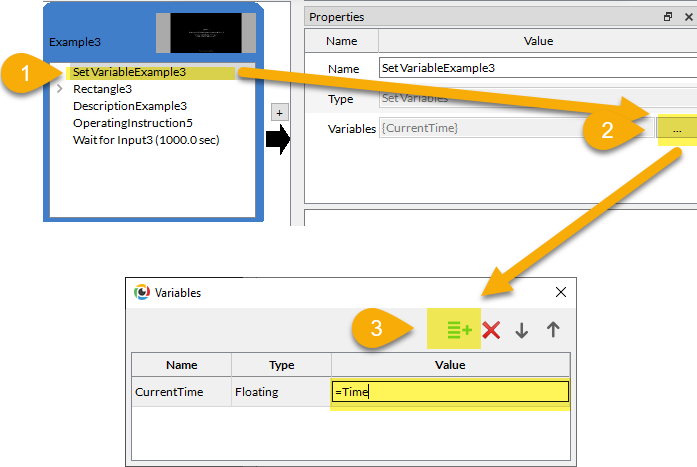Select the Floating type cell
Image resolution: width=697 pixels, height=467 pixels.
point(281,392)
